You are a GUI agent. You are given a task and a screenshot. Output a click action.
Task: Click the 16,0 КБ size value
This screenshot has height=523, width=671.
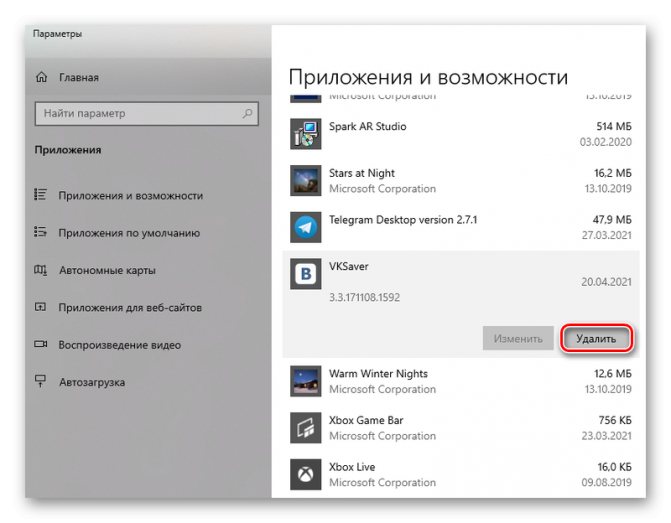614,467
